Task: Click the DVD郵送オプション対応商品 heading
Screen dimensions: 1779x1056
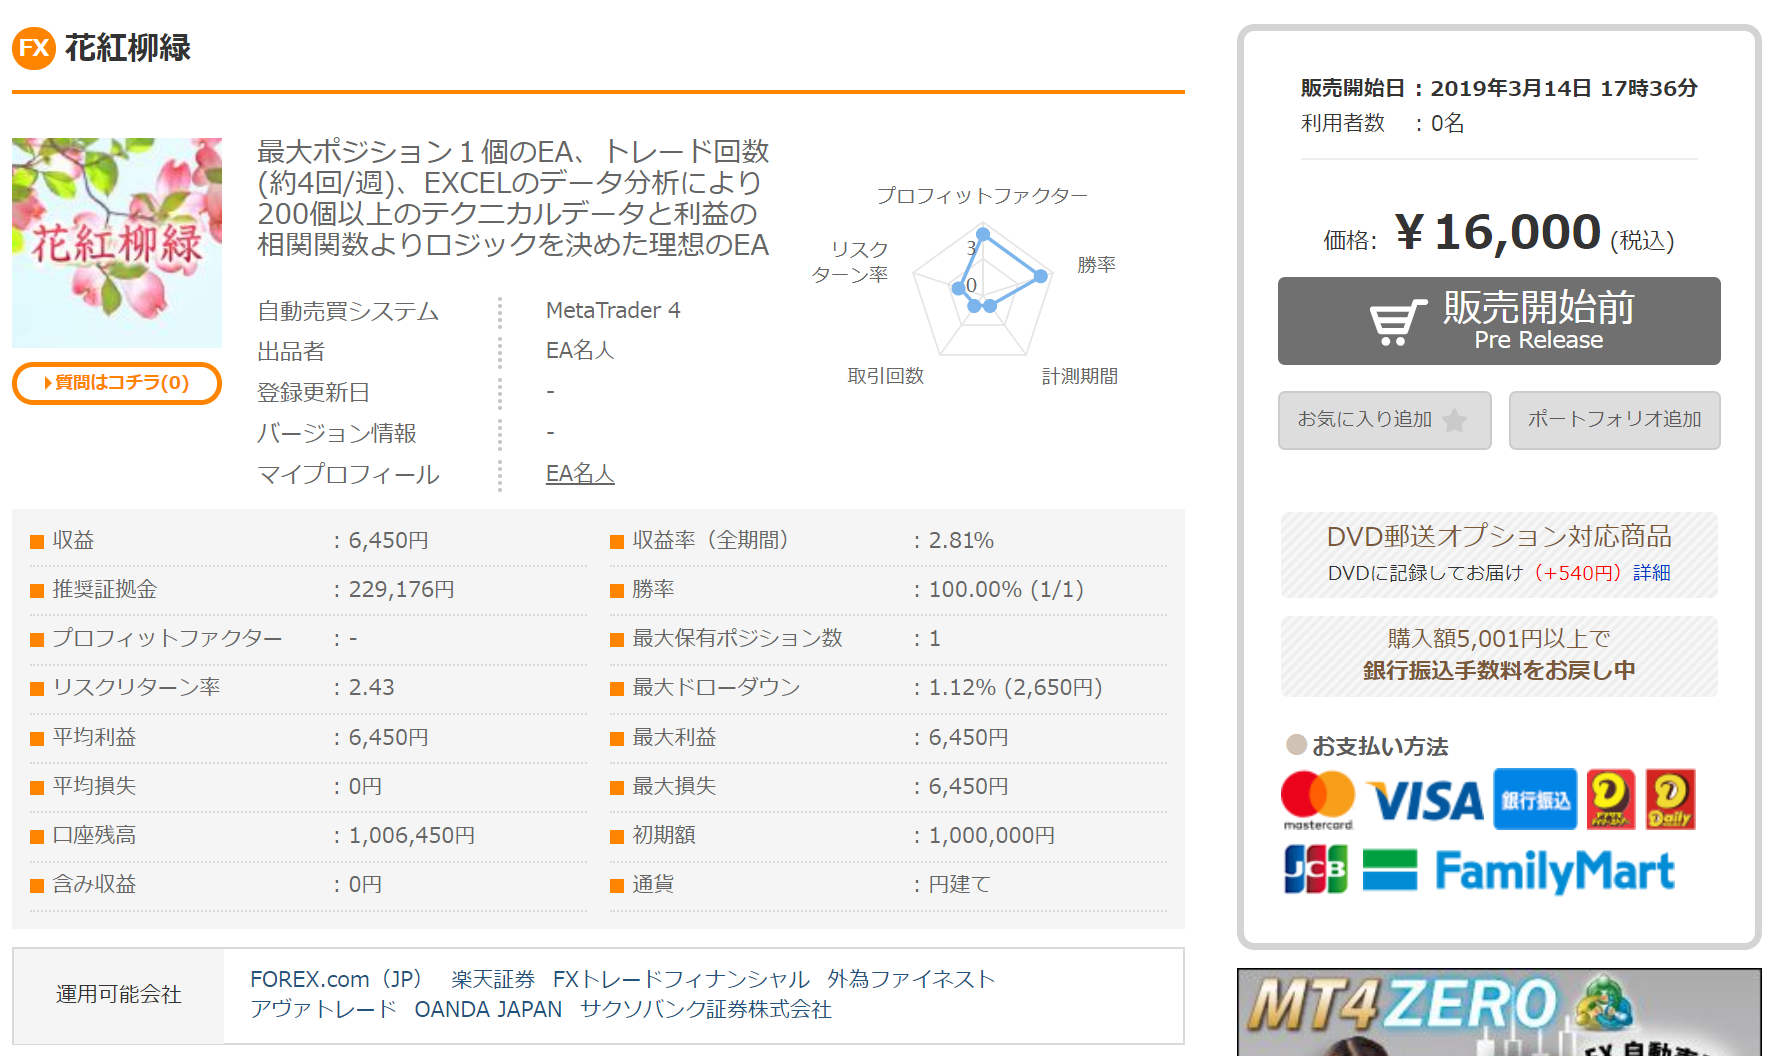Action: pos(1499,537)
